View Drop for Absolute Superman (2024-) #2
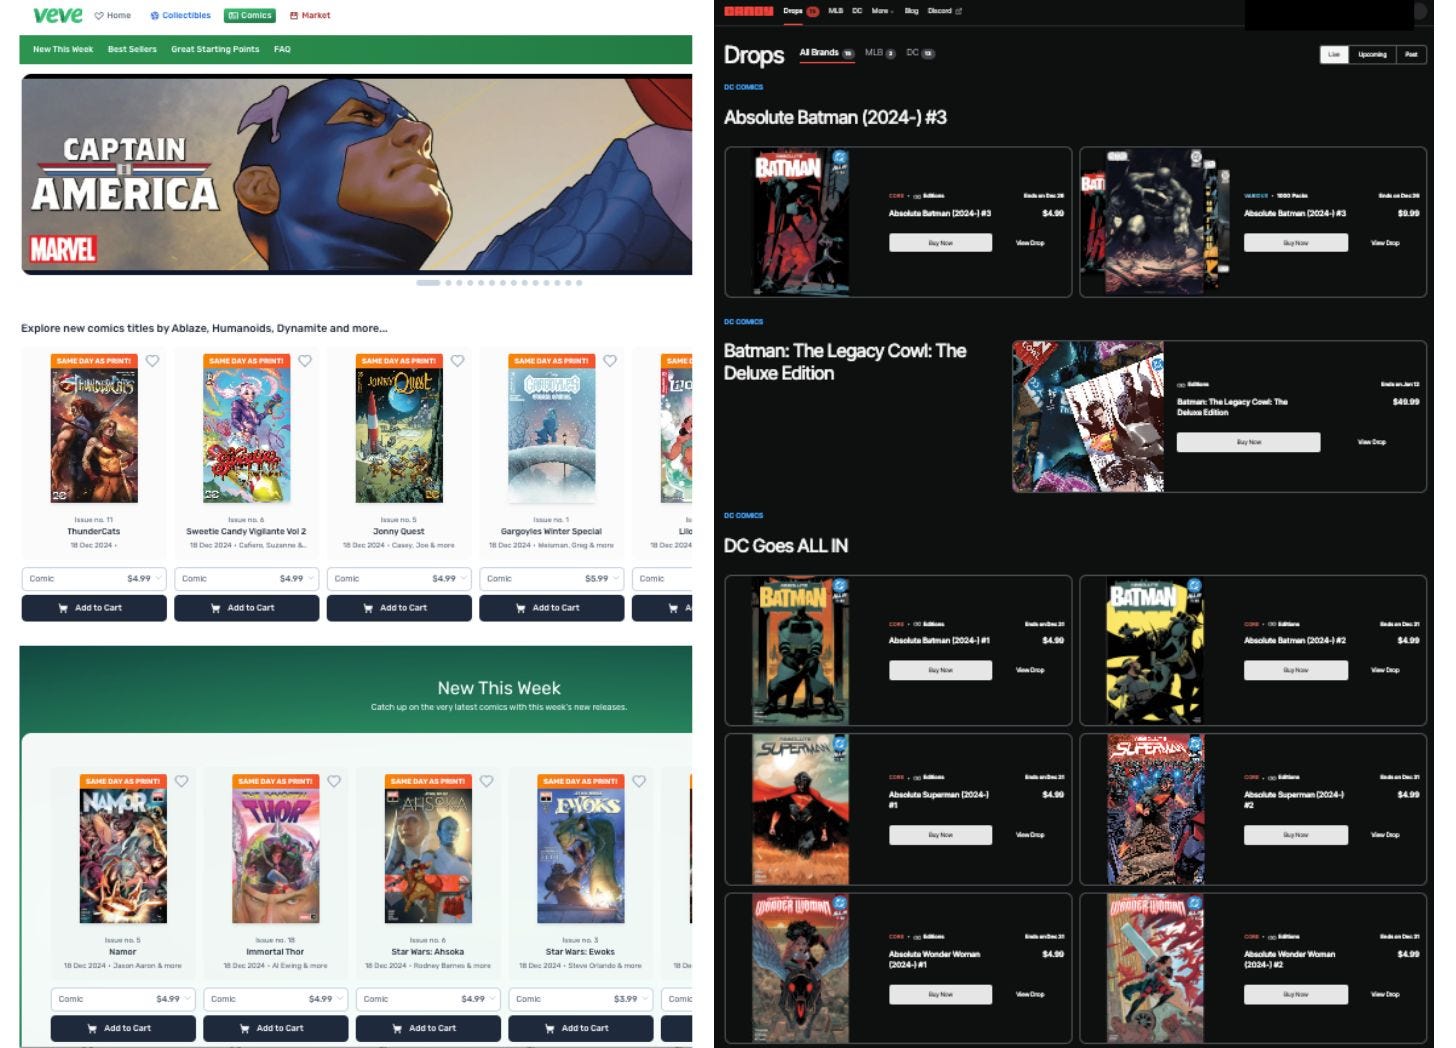Image resolution: width=1456 pixels, height=1048 pixels. 1385,835
